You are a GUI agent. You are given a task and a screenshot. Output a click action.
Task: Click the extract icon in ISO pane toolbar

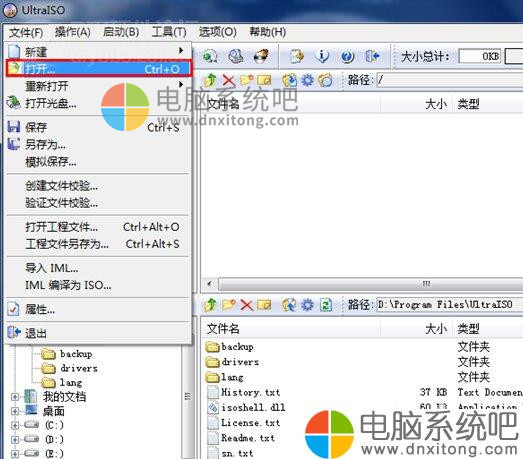point(289,80)
